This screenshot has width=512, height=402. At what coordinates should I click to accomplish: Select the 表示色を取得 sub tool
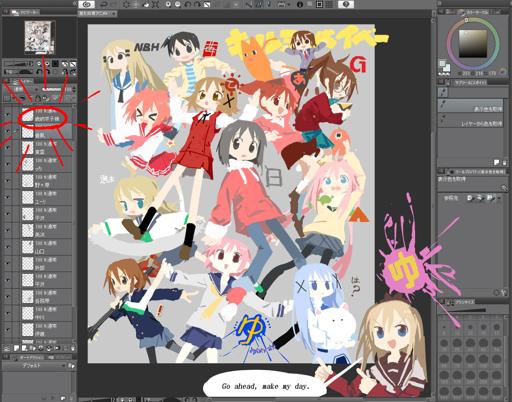tap(470, 106)
